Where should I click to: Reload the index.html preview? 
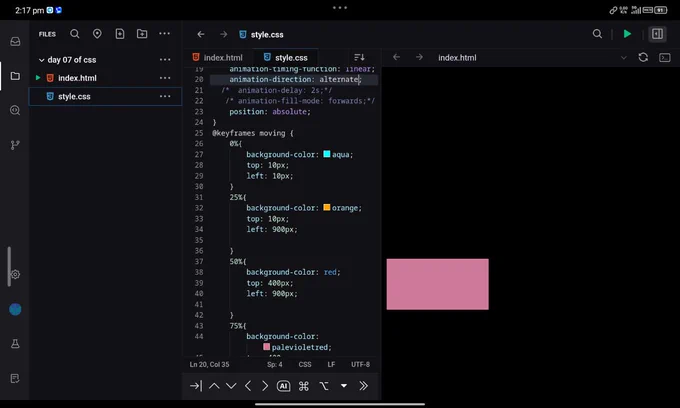(x=643, y=57)
